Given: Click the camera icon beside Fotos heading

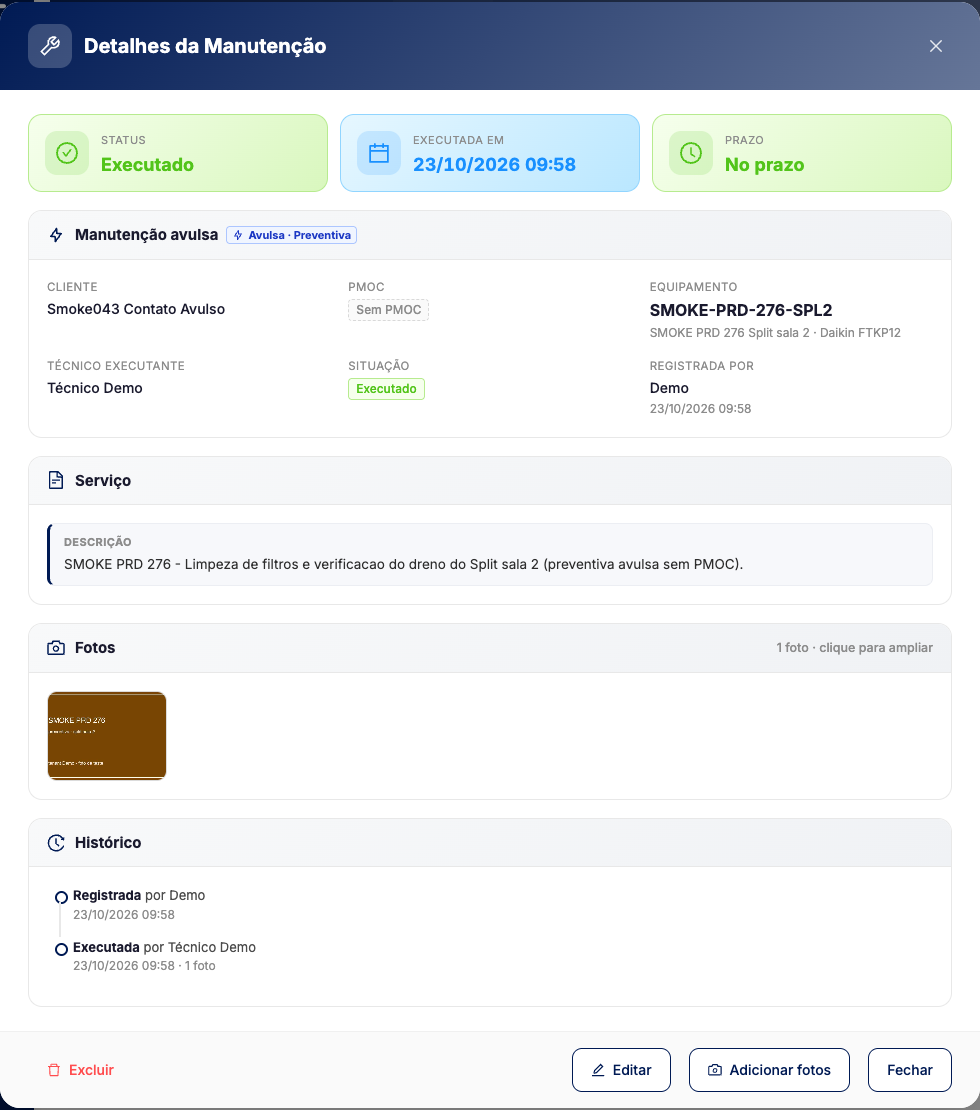Looking at the screenshot, I should [56, 648].
